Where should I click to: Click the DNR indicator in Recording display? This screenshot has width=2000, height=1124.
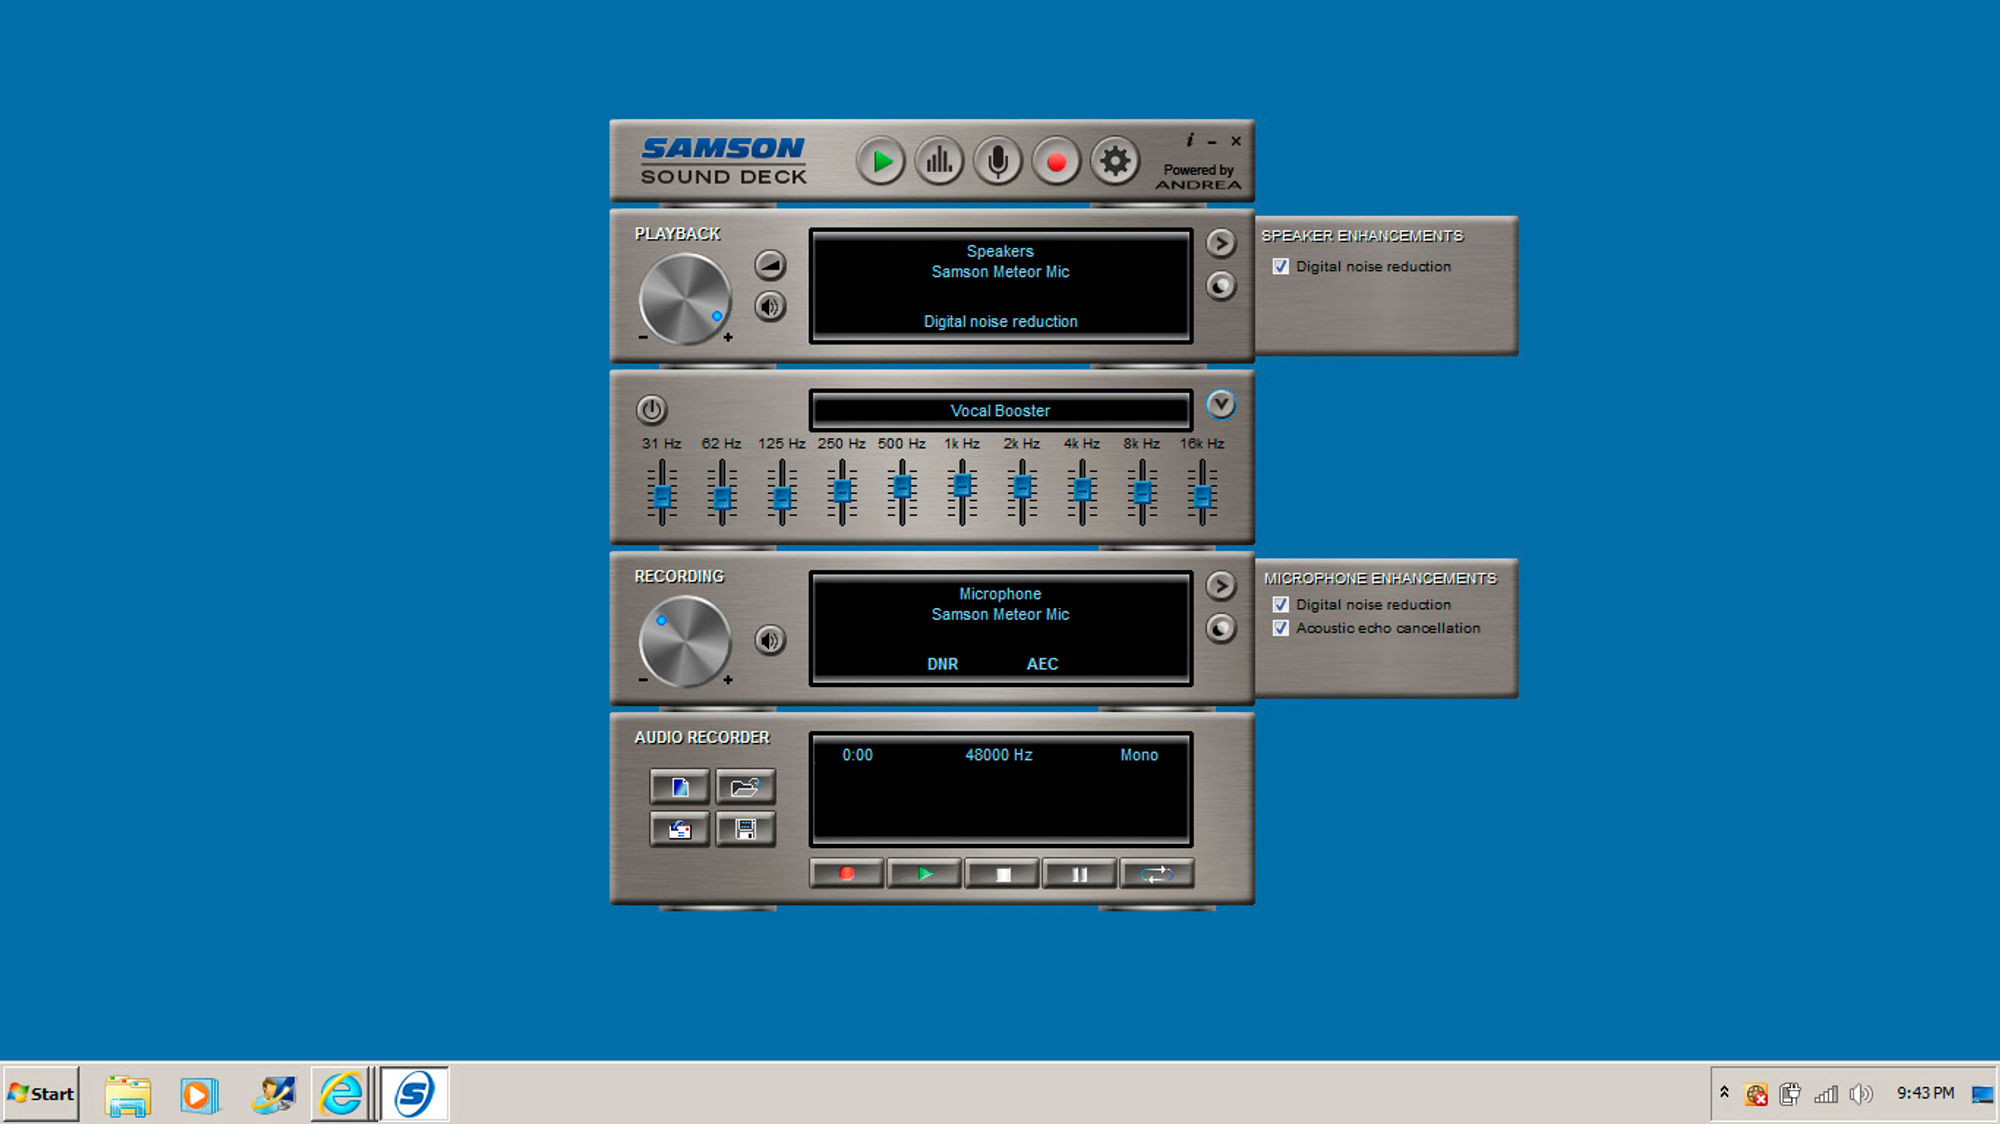click(942, 664)
